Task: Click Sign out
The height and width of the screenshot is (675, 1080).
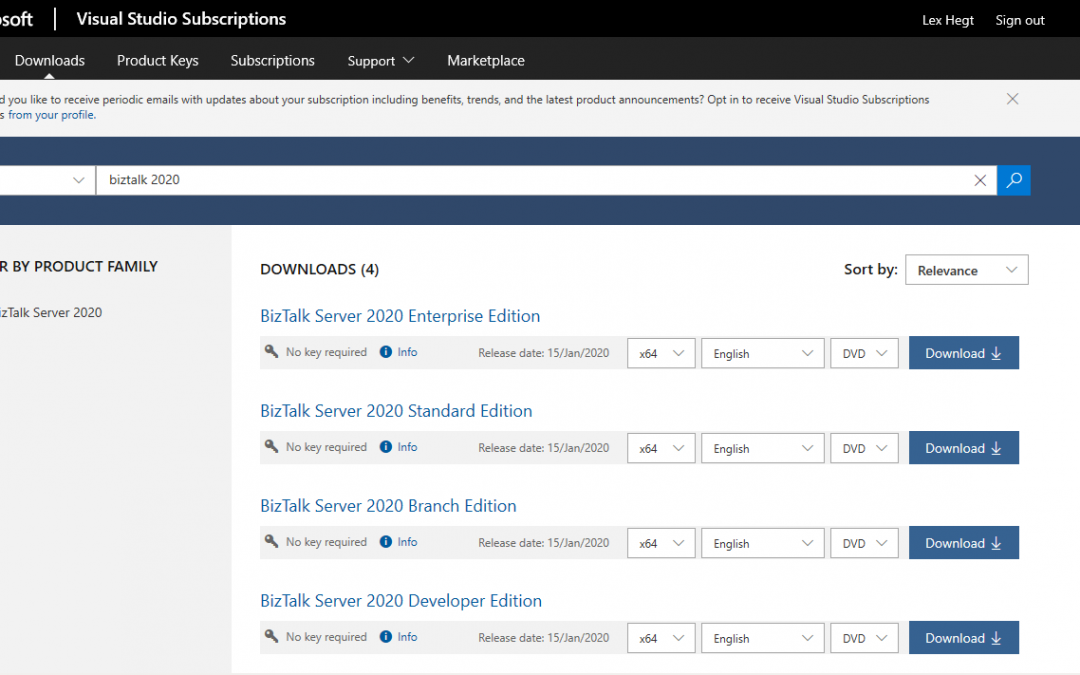Action: point(1019,20)
